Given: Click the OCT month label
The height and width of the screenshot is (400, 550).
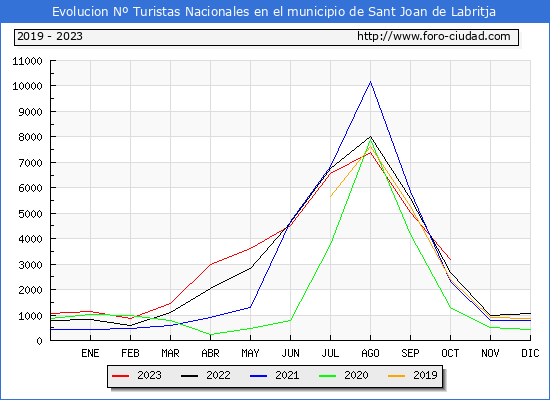Looking at the screenshot, I should [x=450, y=353].
